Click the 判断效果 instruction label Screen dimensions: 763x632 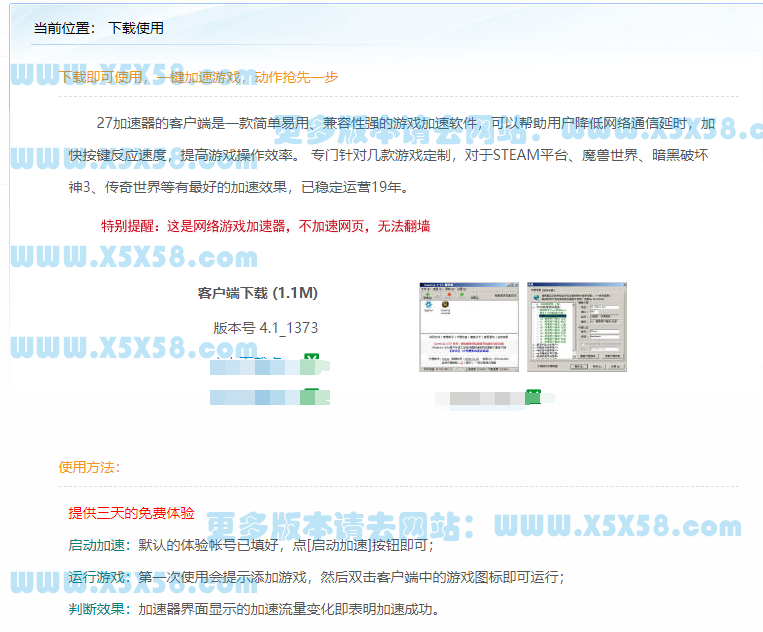pos(97,609)
